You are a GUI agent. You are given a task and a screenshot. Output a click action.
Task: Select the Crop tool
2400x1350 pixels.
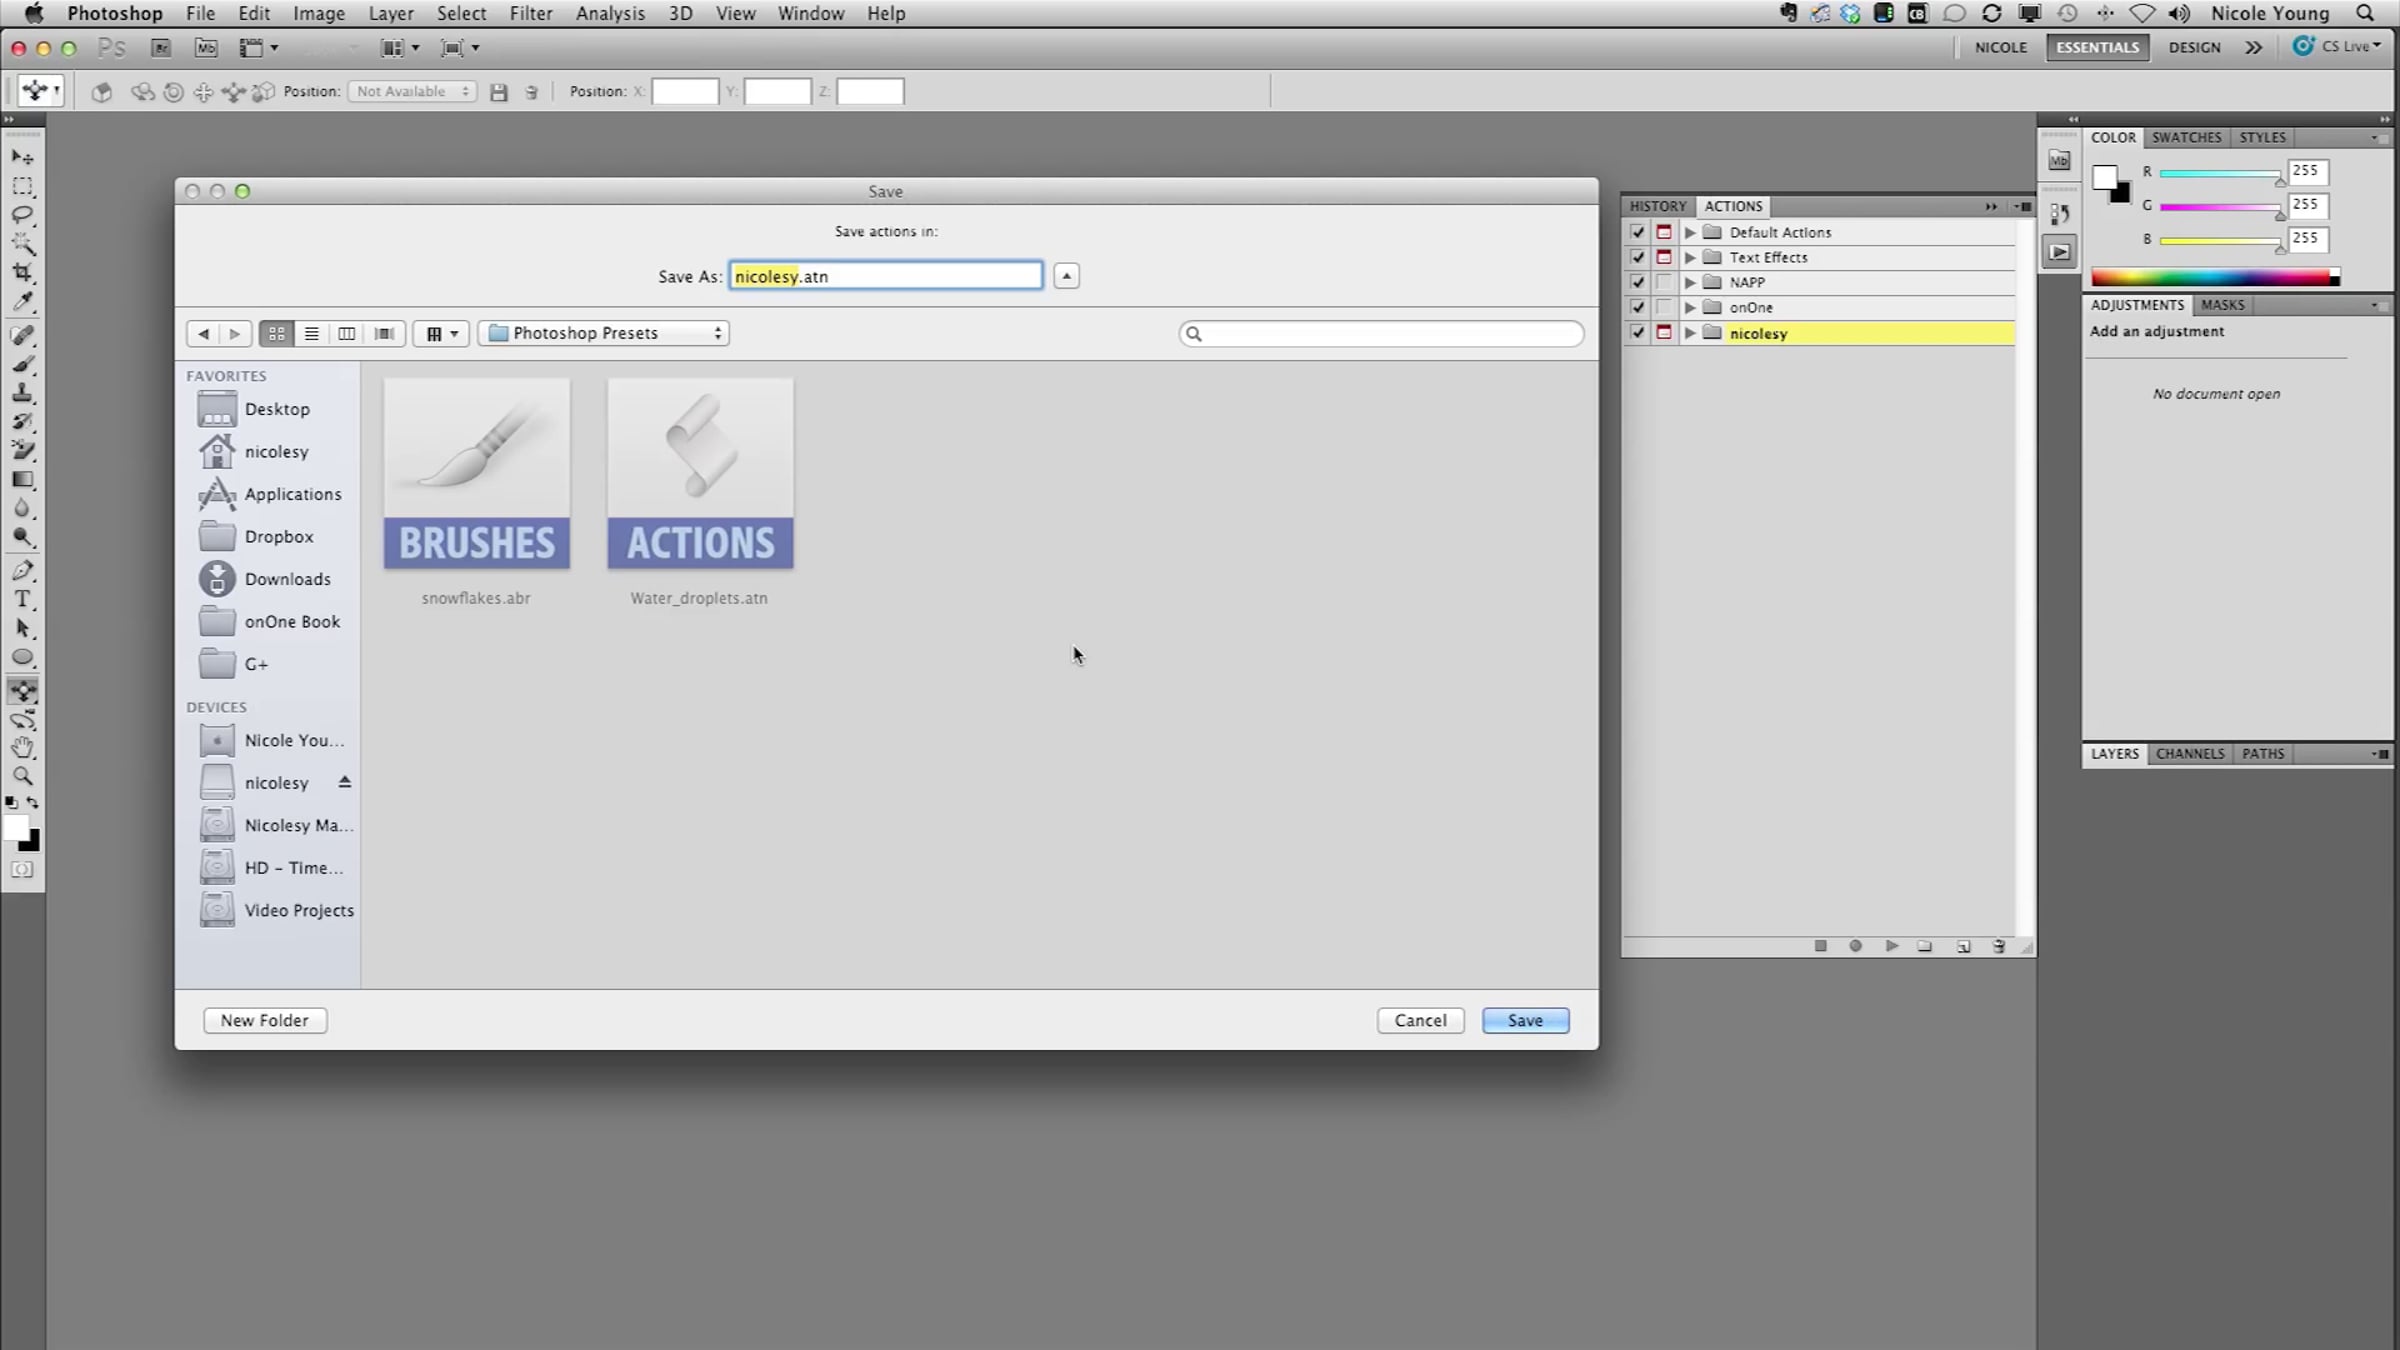[22, 273]
